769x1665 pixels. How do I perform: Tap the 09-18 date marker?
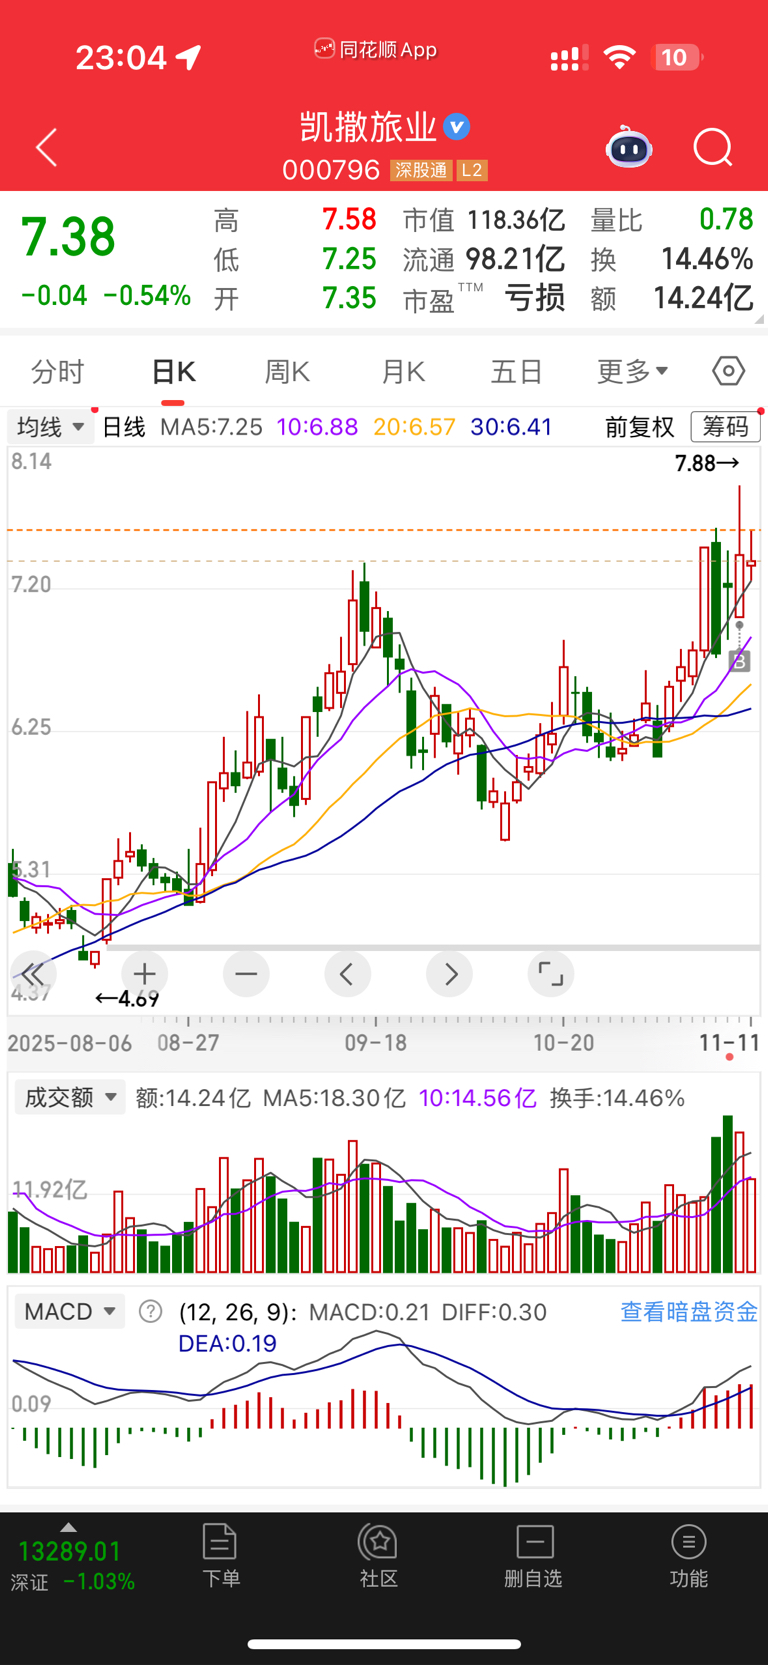(x=376, y=1043)
